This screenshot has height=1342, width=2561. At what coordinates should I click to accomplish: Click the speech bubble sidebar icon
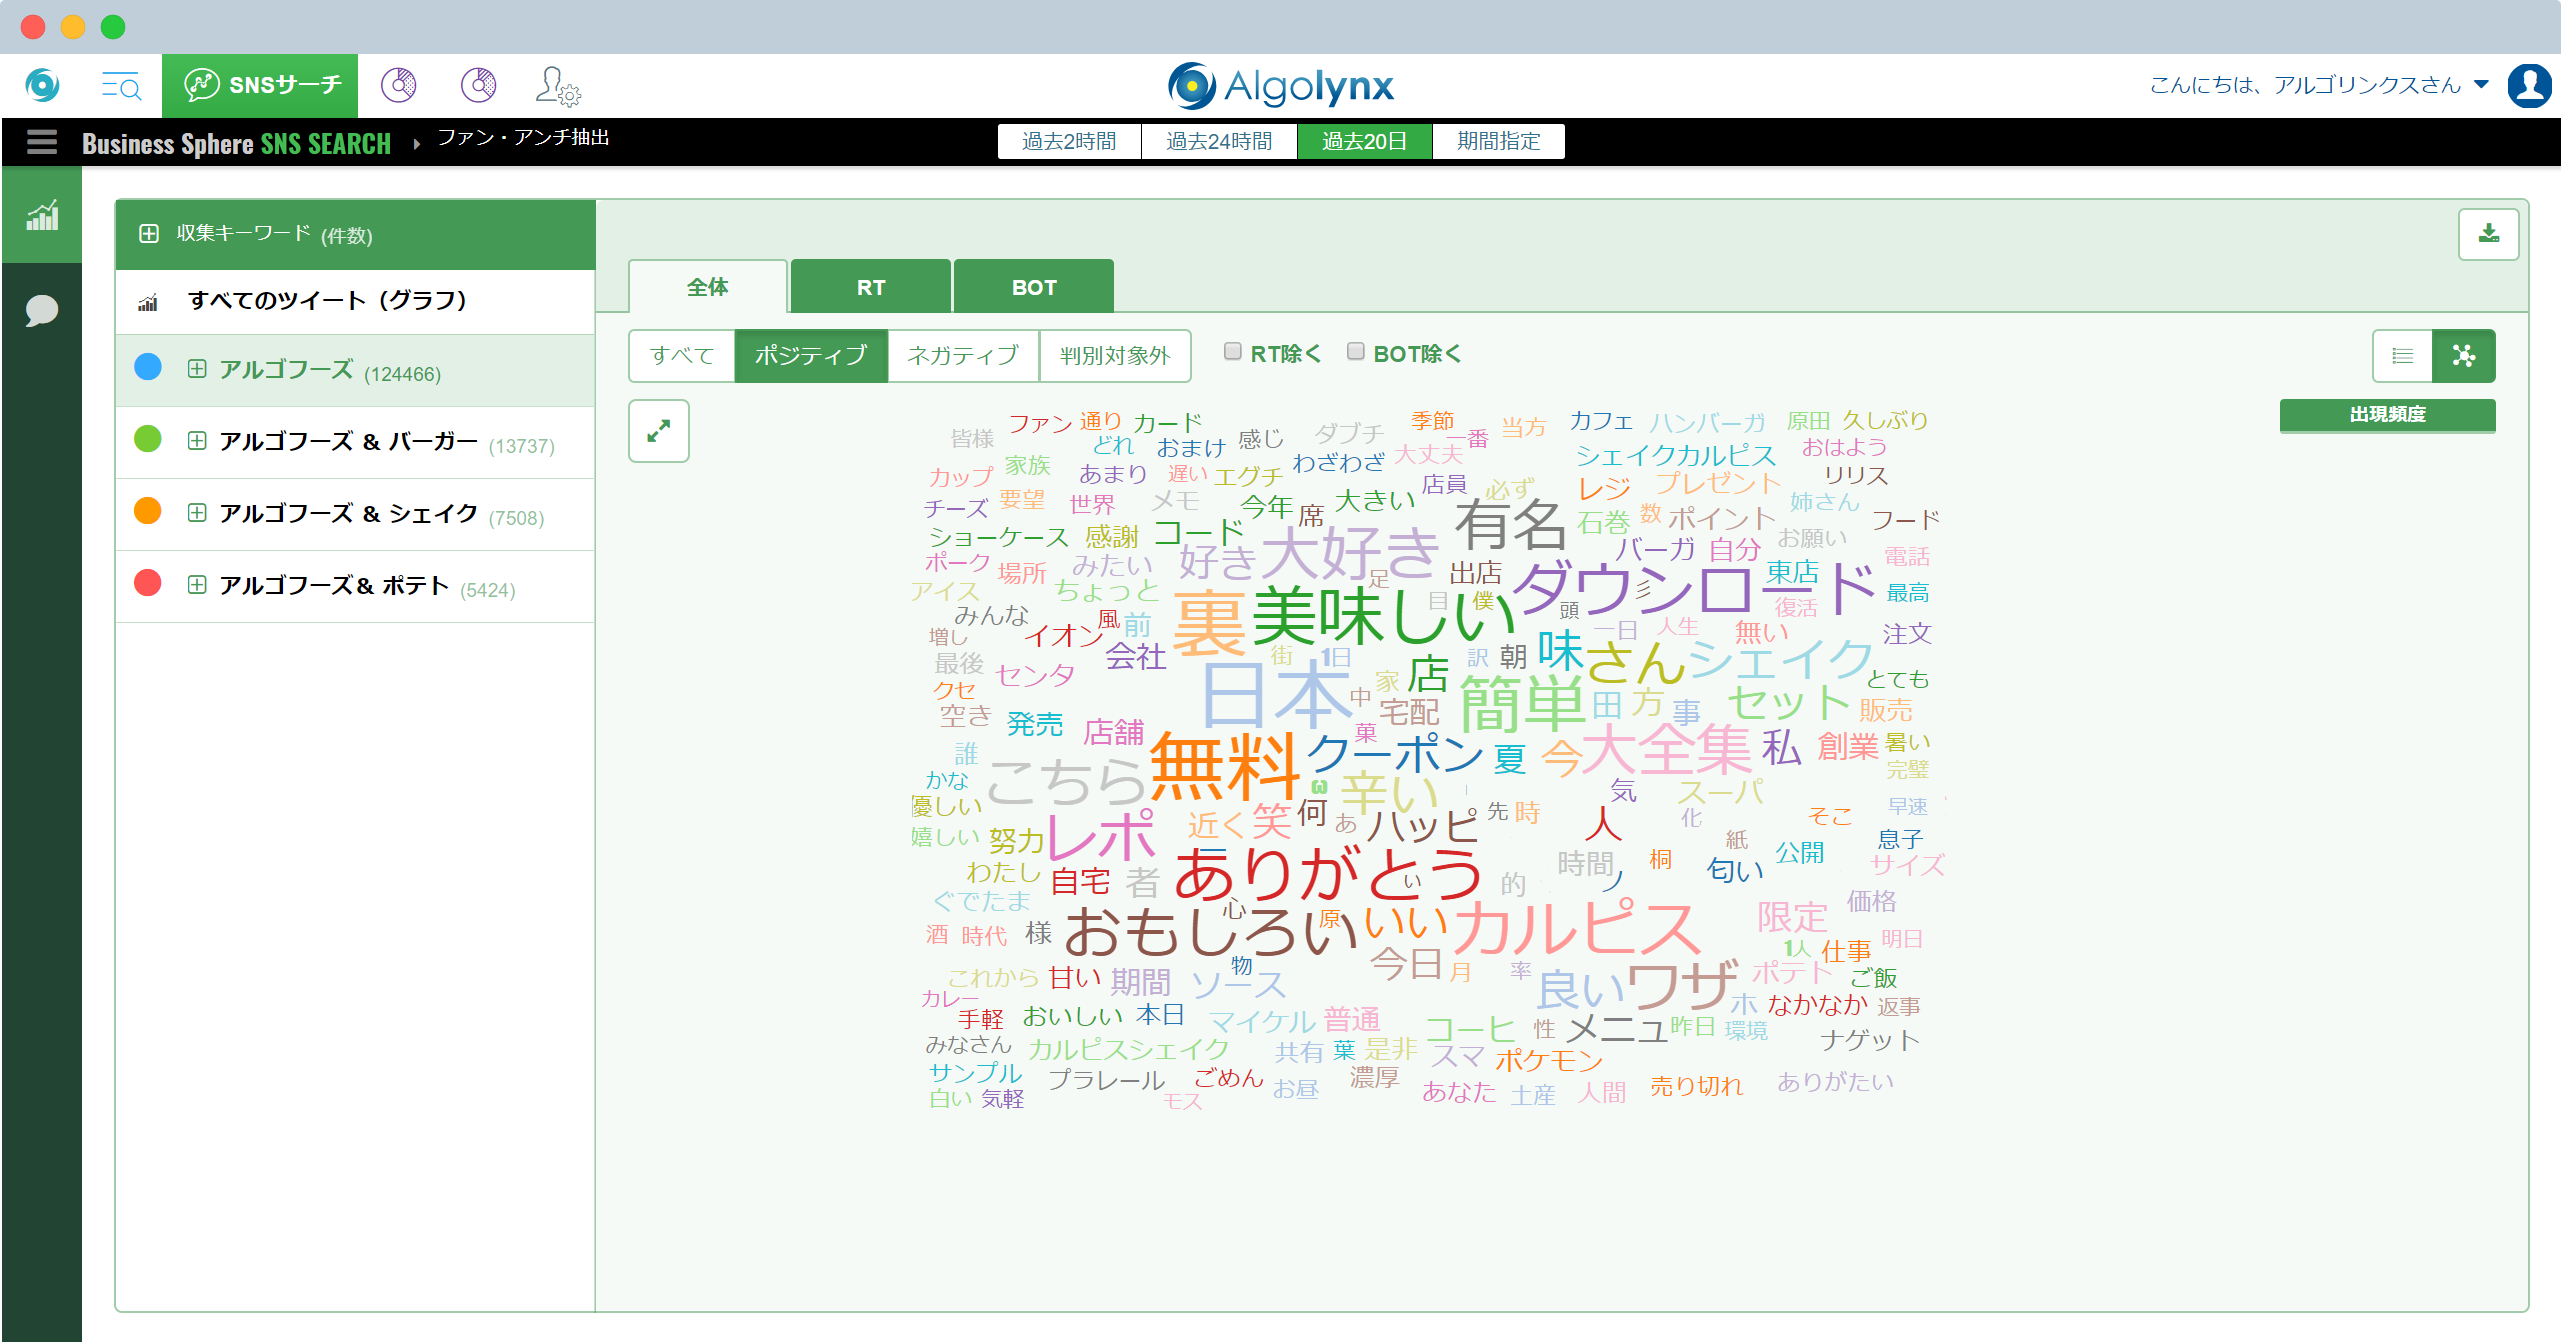coord(42,310)
